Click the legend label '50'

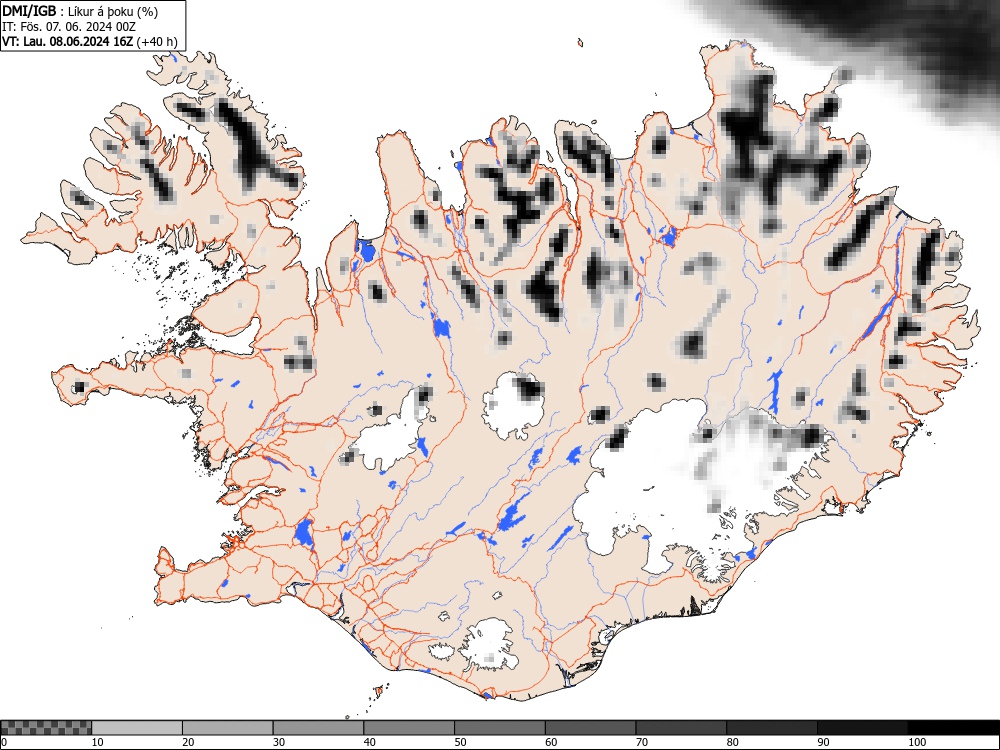pos(460,742)
